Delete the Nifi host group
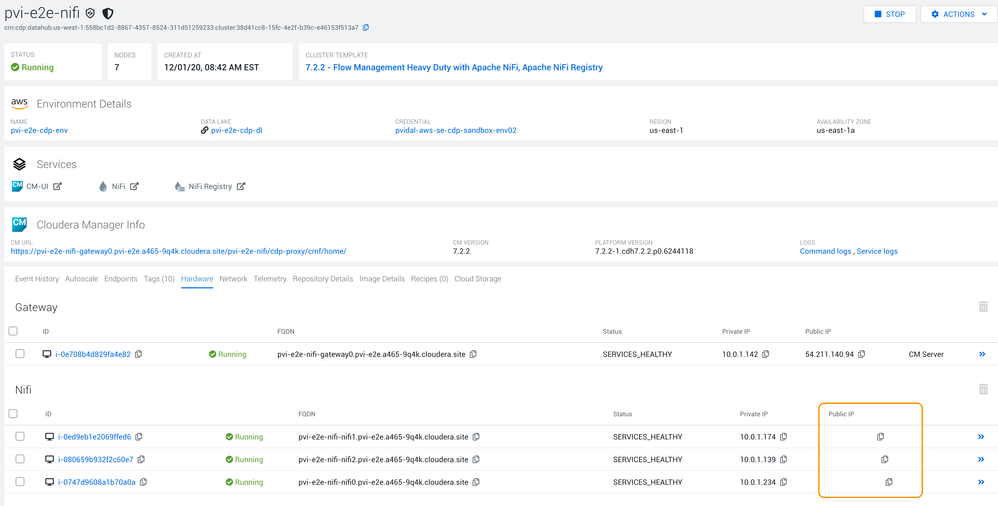998x506 pixels. click(x=983, y=389)
